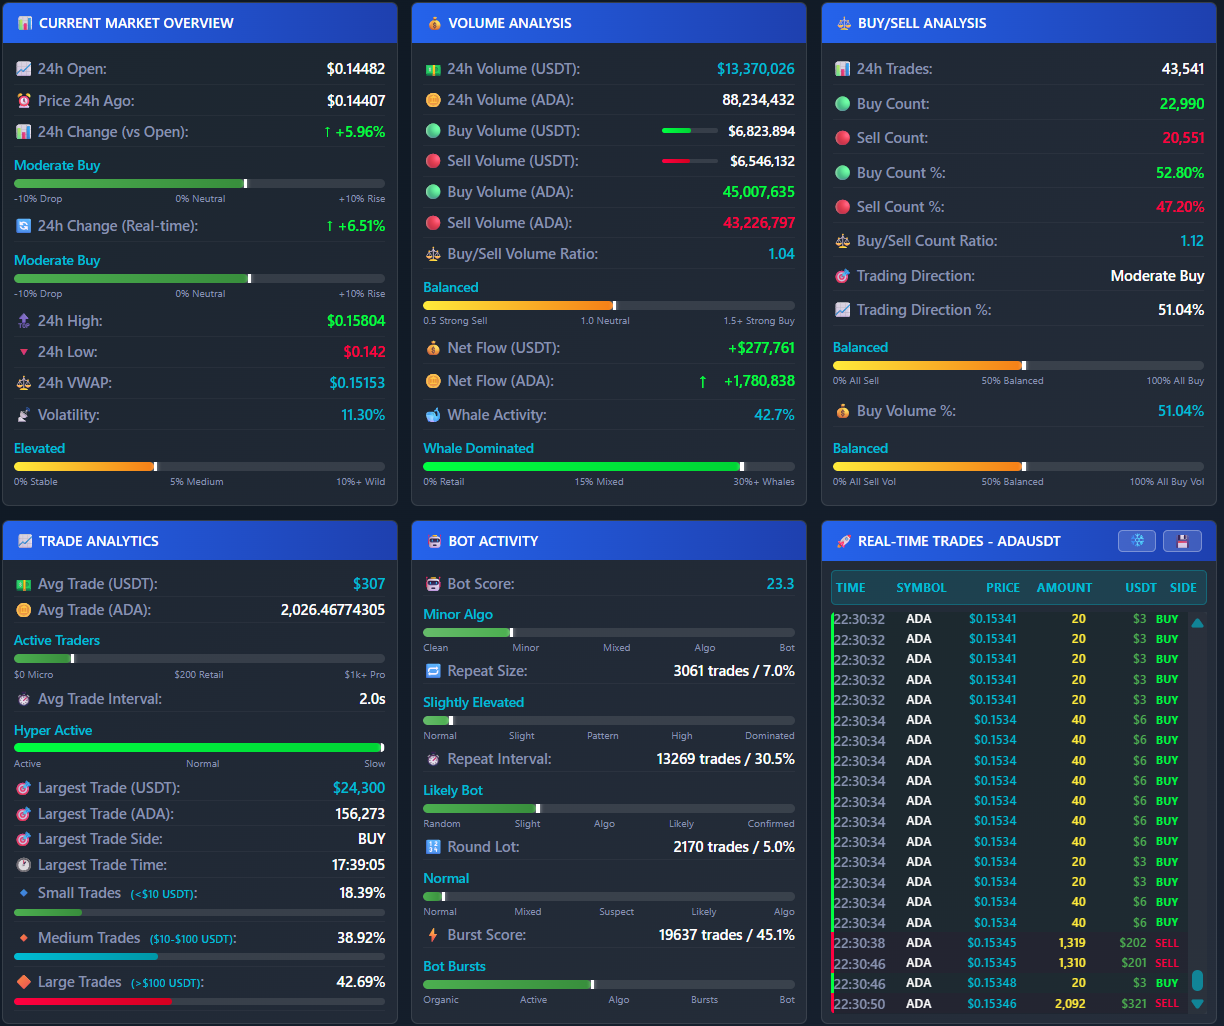Image resolution: width=1224 pixels, height=1026 pixels.
Task: Click the Minor Algo bot score bar
Action: 609,632
